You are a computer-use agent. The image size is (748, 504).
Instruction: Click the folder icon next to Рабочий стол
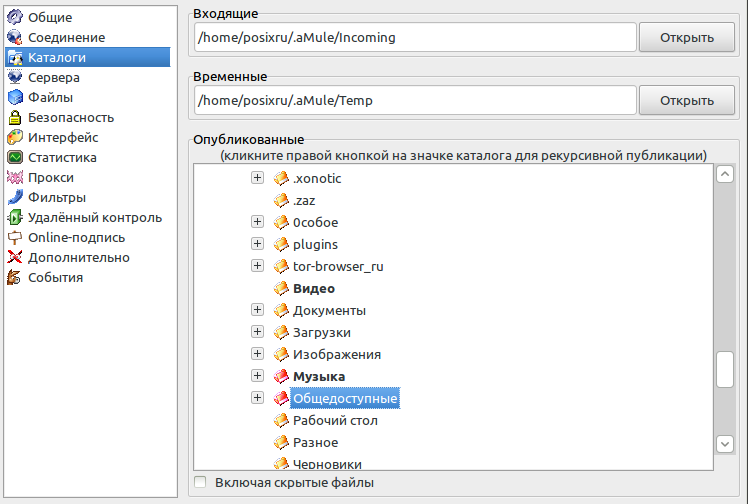coord(281,421)
